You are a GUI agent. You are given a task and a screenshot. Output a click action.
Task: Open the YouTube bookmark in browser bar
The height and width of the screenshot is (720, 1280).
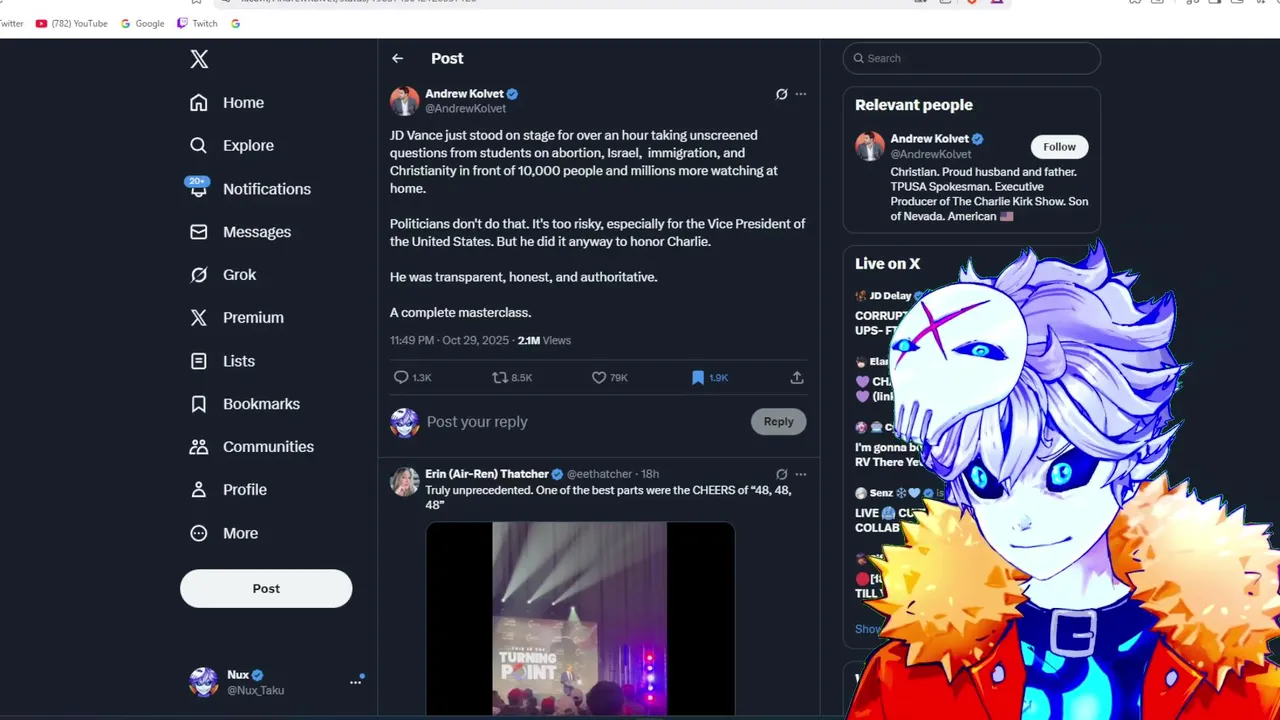pyautogui.click(x=72, y=23)
